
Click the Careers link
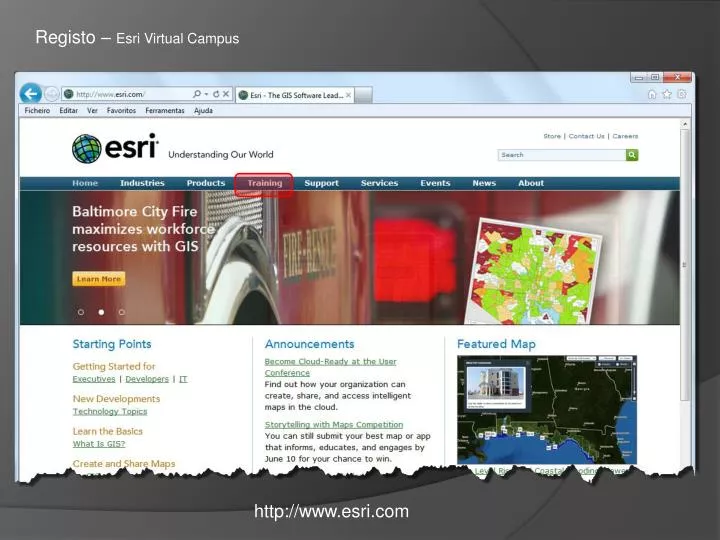pyautogui.click(x=625, y=136)
